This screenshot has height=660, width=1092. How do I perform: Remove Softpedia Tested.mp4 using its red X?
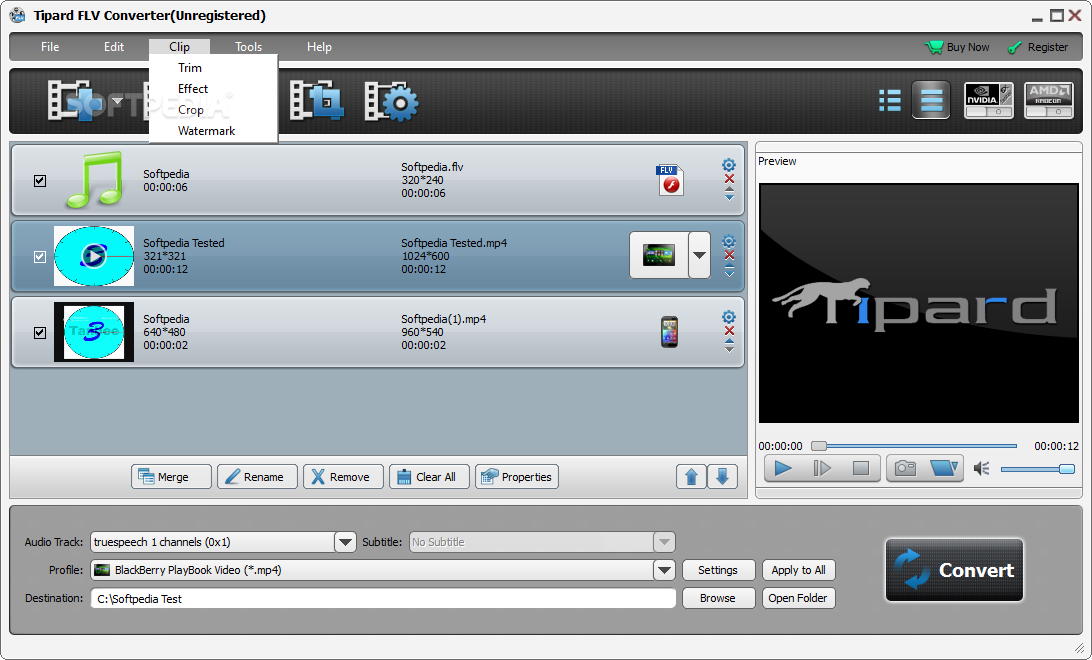[729, 255]
